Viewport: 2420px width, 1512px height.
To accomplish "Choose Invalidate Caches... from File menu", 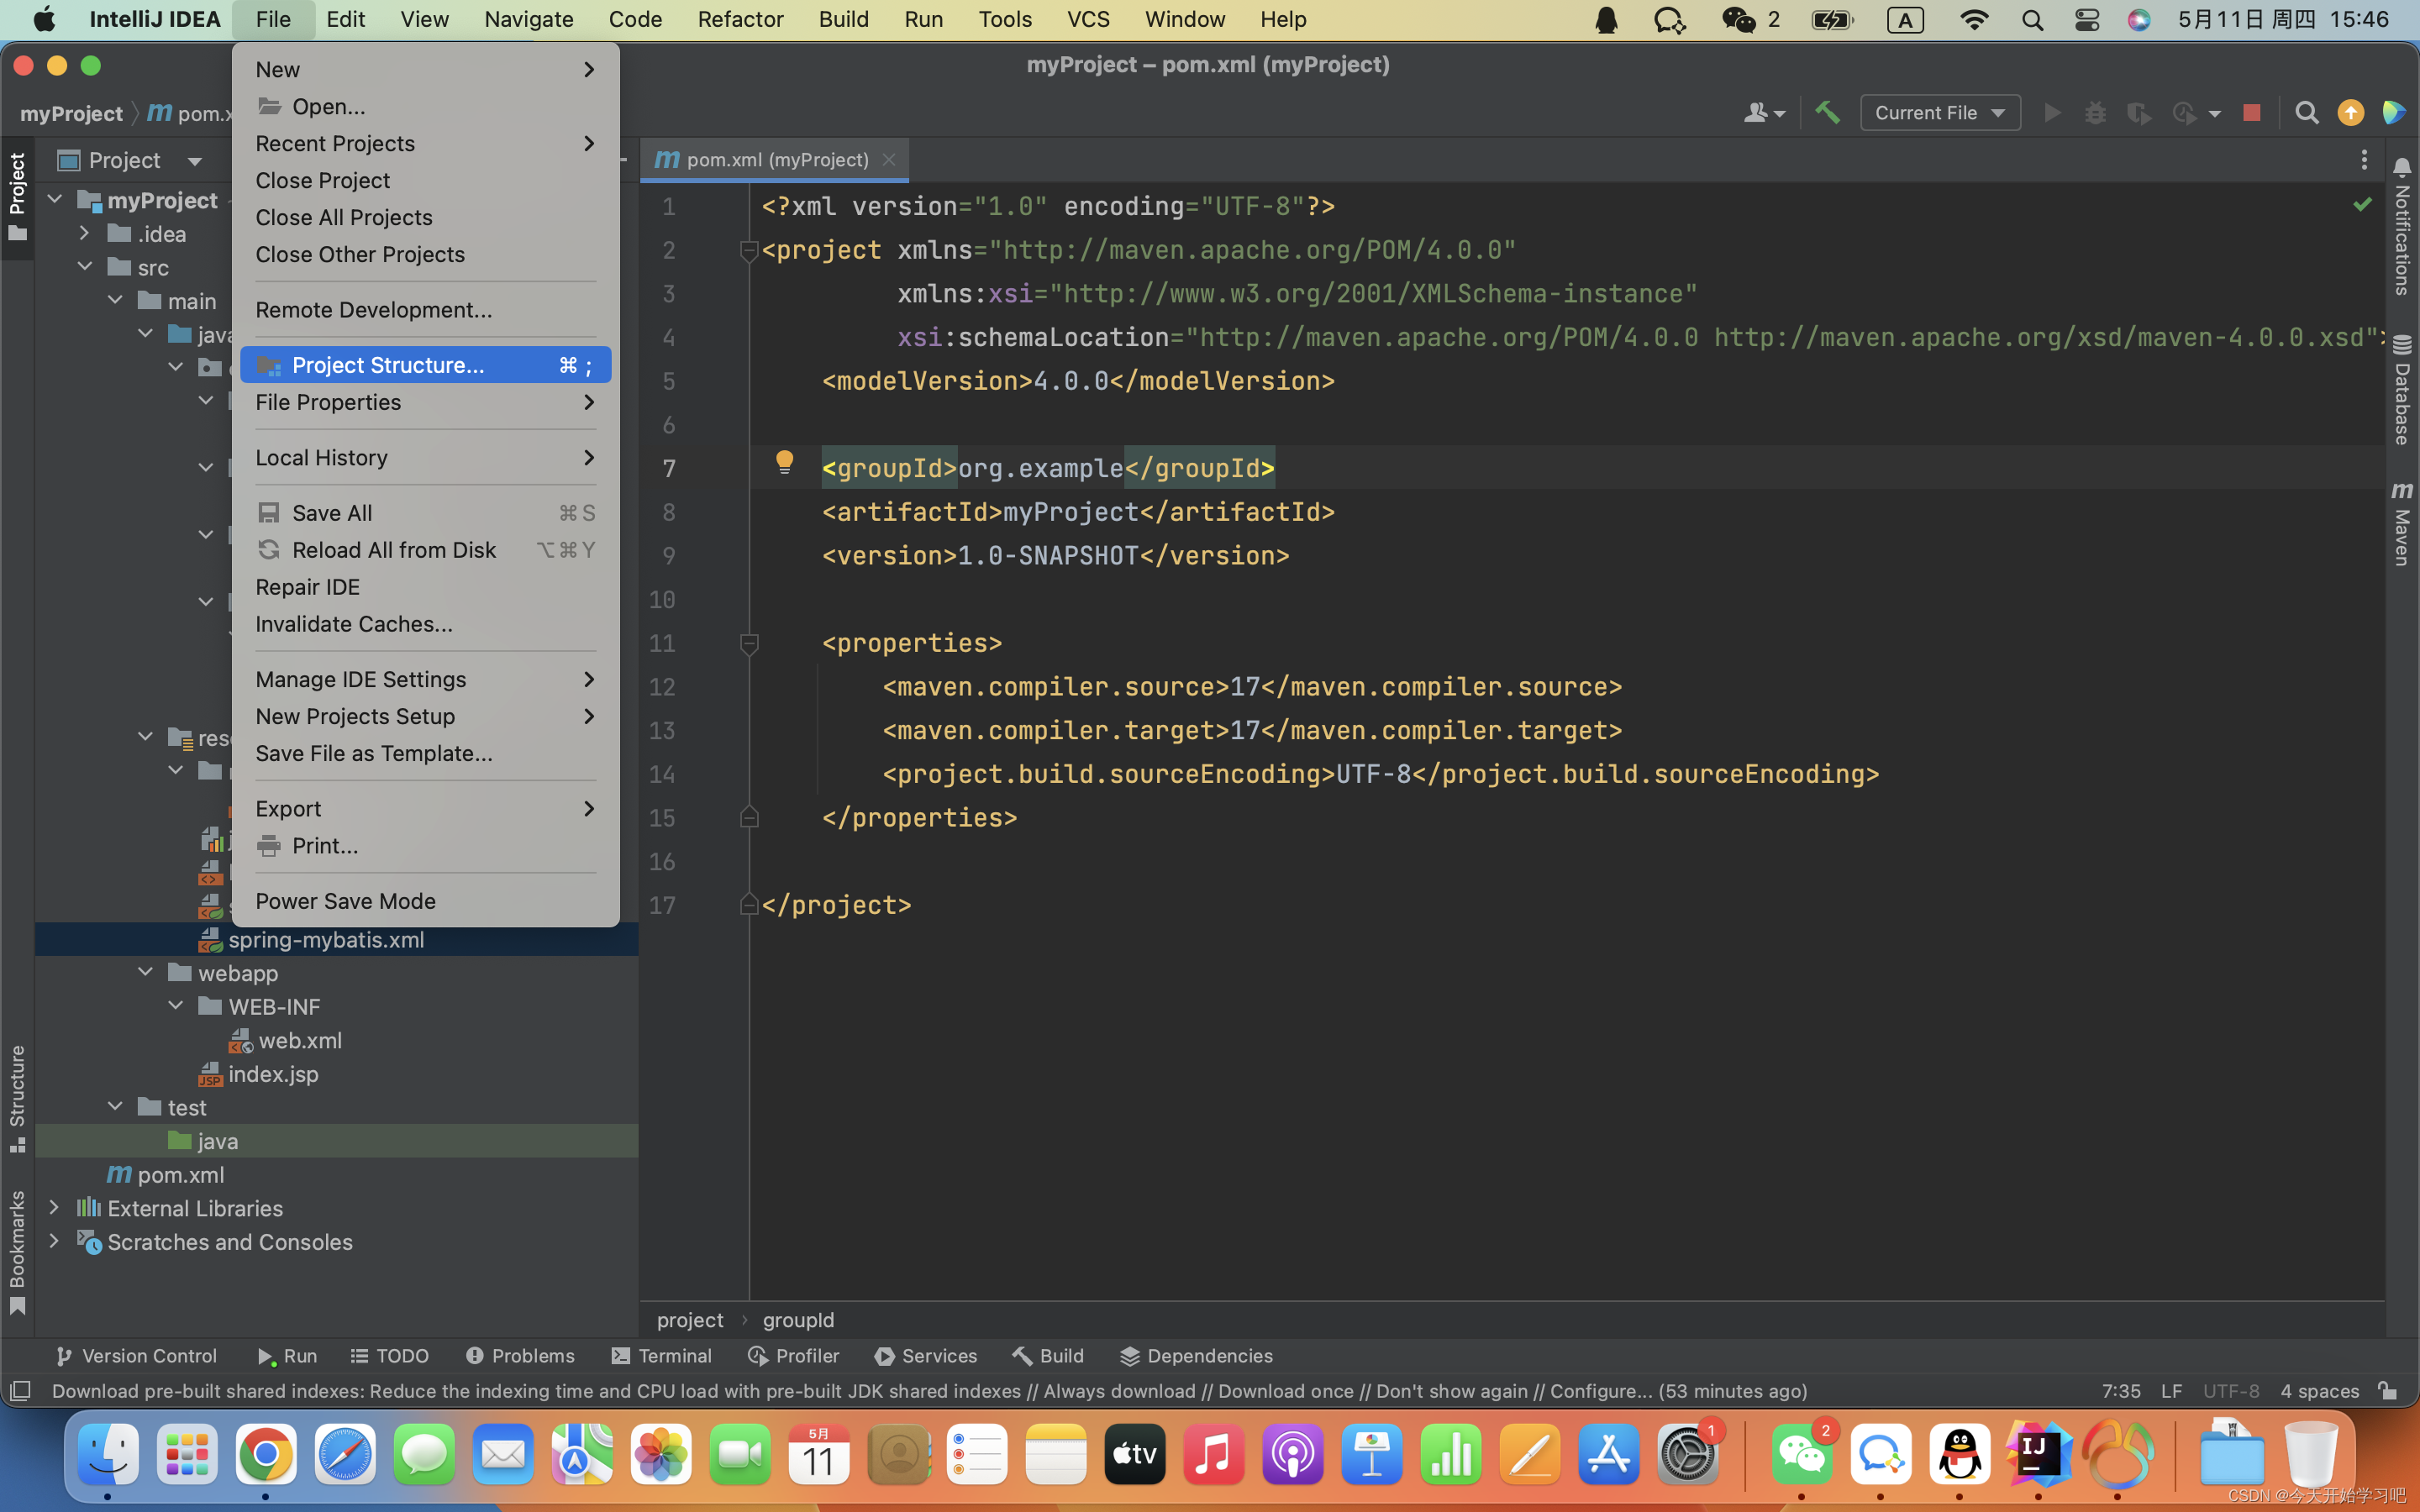I will pyautogui.click(x=425, y=624).
